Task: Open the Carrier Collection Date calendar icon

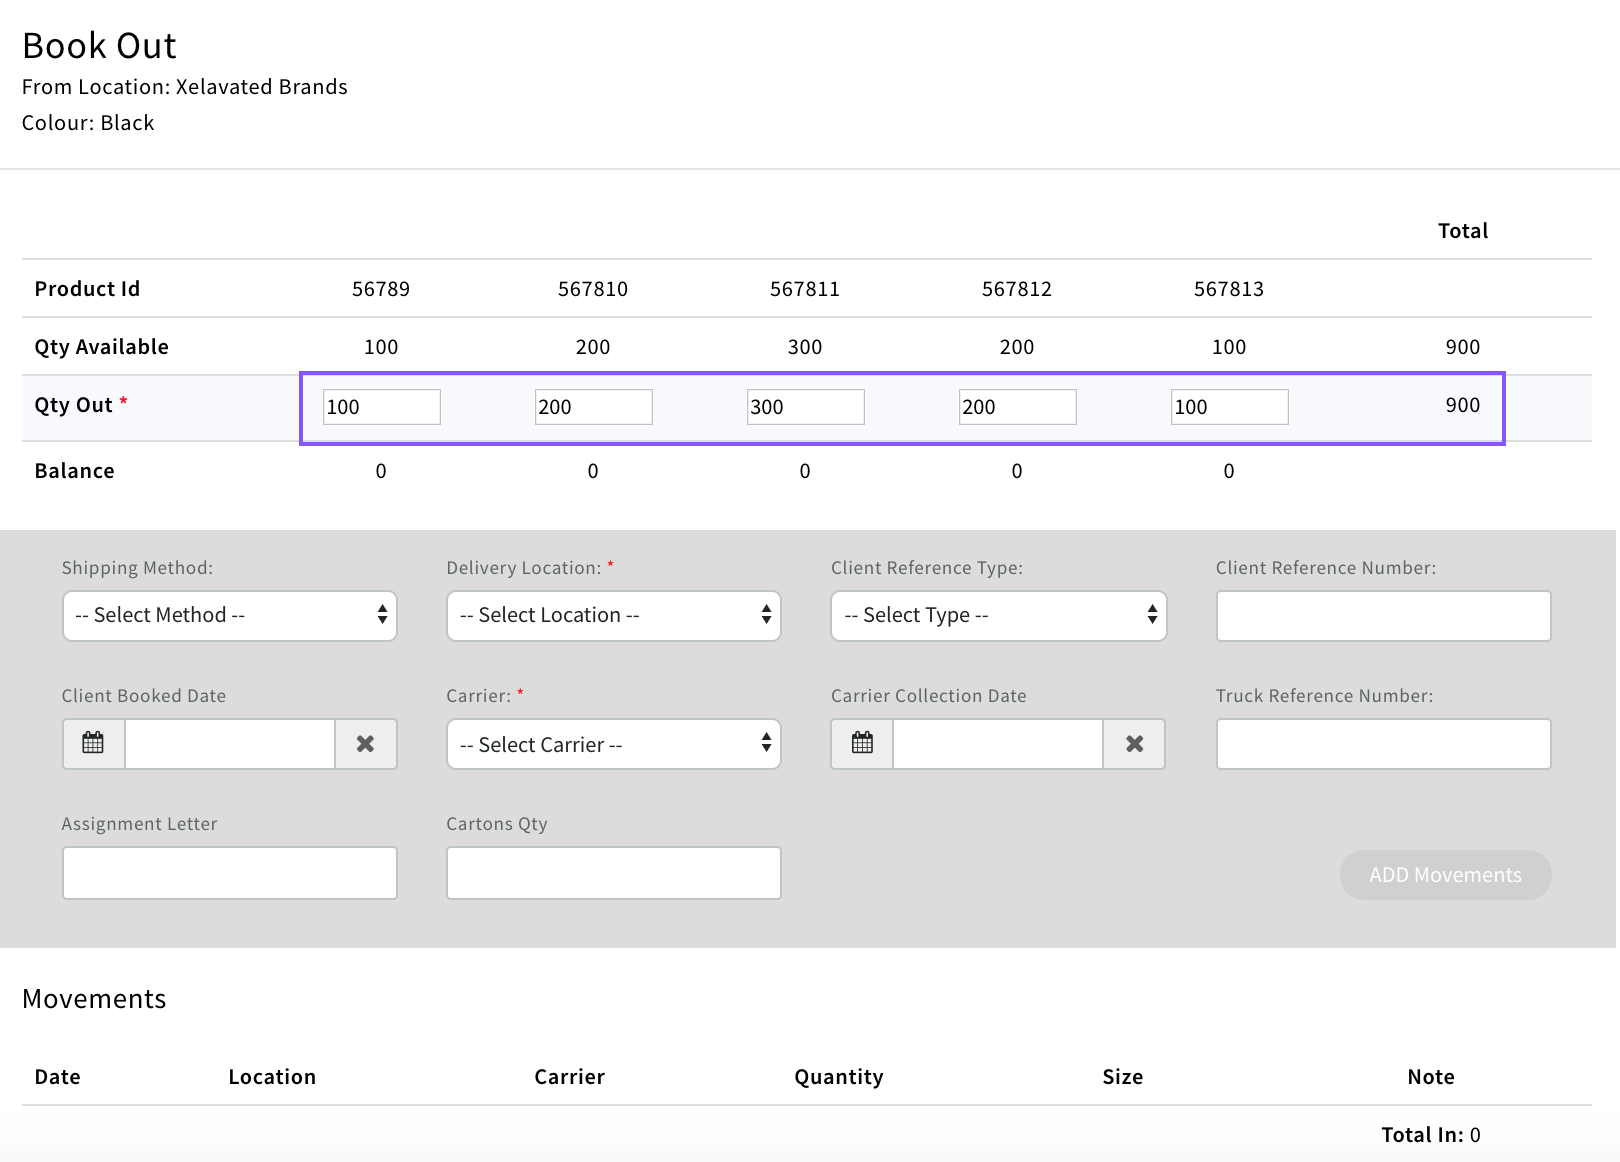Action: coord(862,744)
